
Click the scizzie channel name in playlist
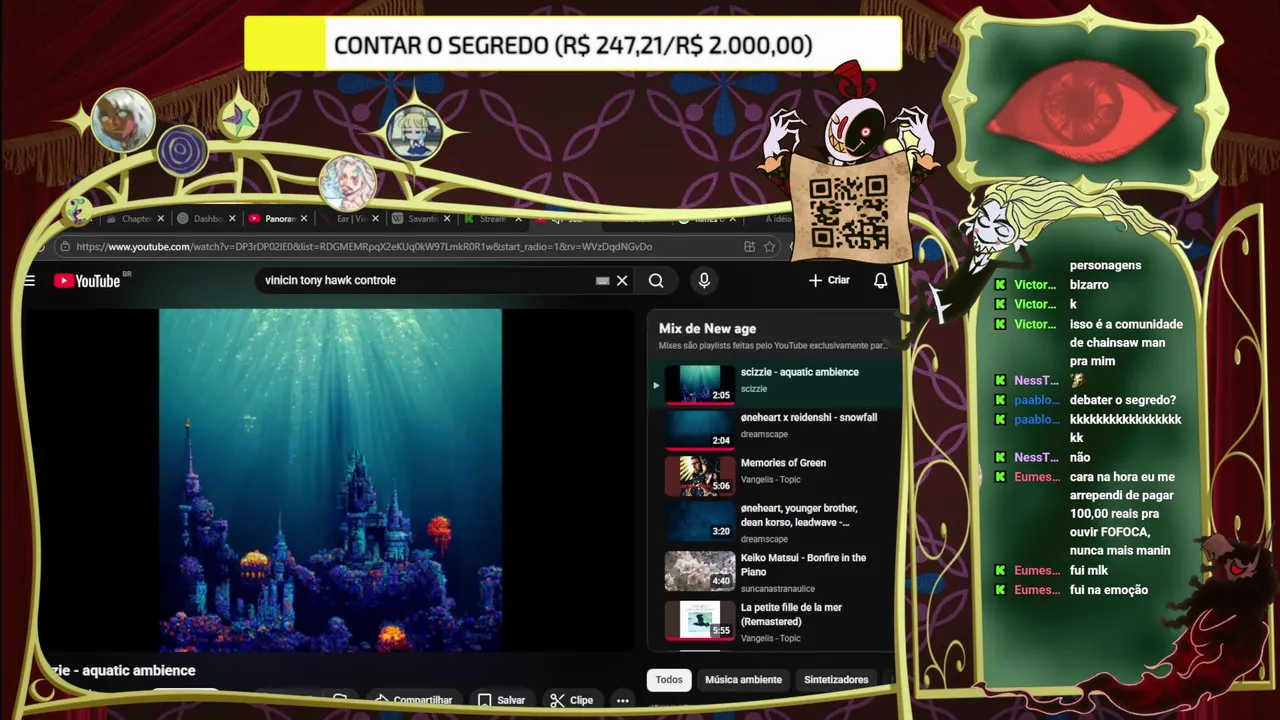754,389
